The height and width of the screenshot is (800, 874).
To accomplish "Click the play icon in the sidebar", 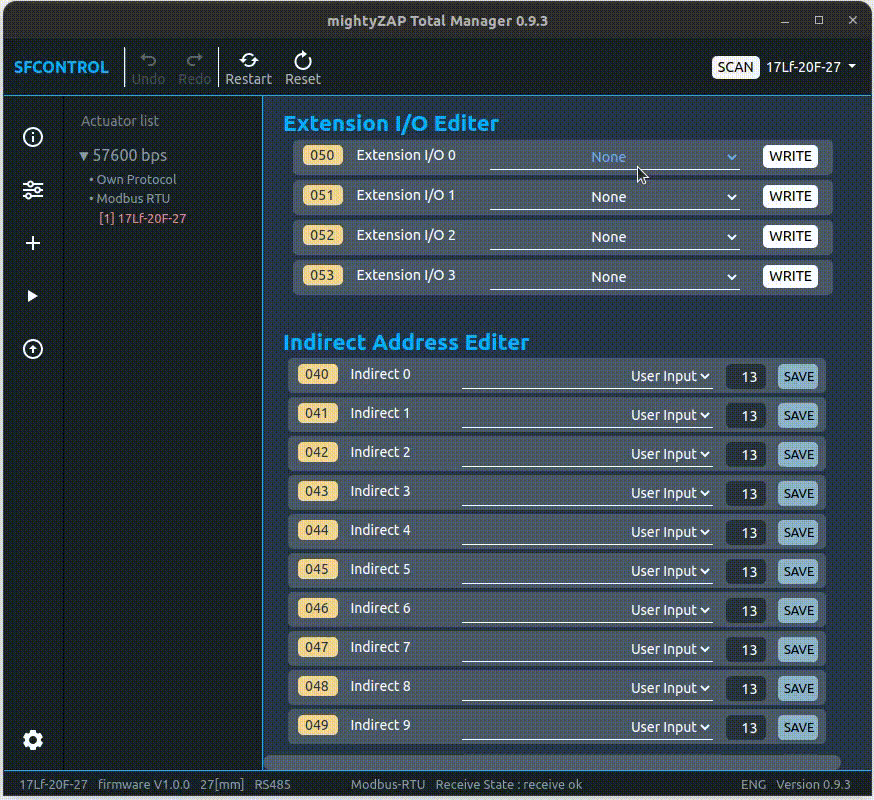I will (x=33, y=296).
